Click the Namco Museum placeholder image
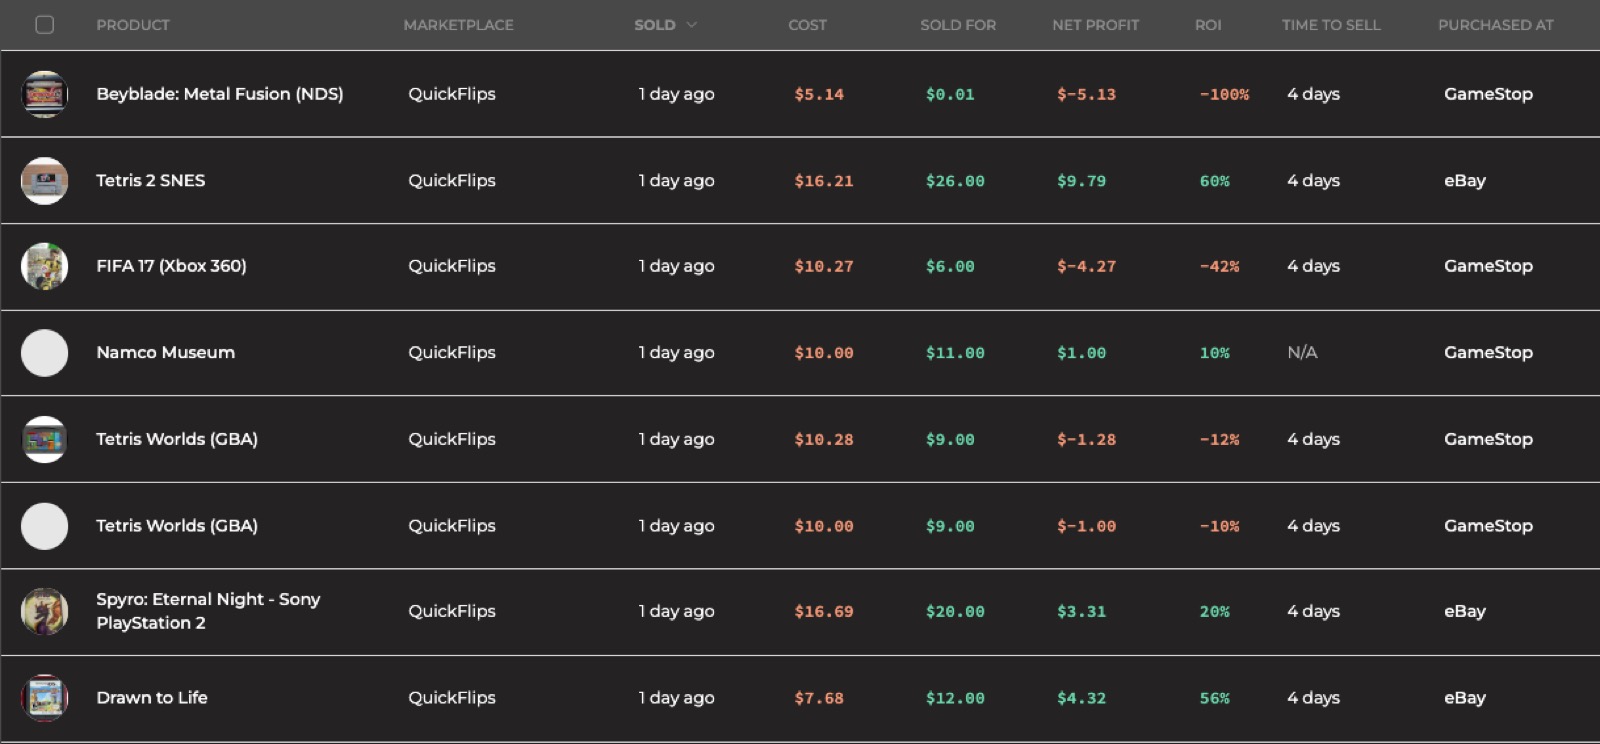Viewport: 1600px width, 744px height. [x=44, y=353]
